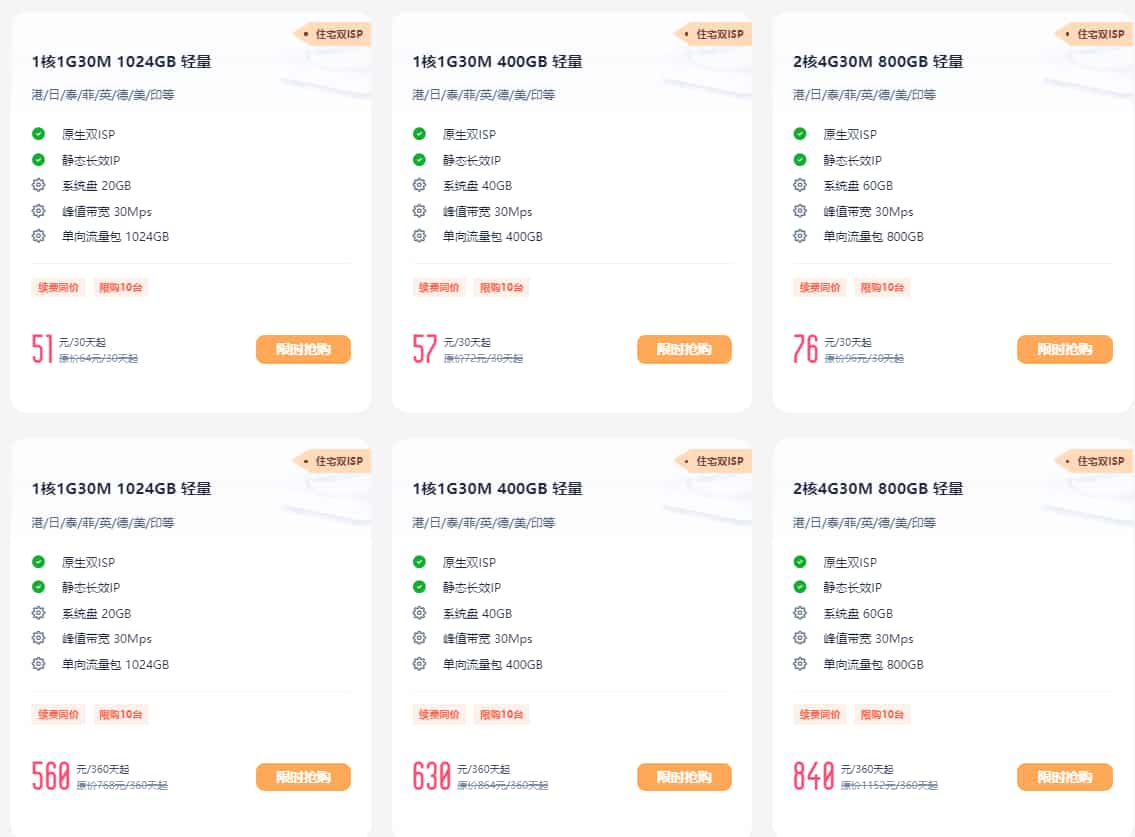Click green check beside 静态长效IP in 57元 card
1135x837 pixels.
tap(419, 160)
